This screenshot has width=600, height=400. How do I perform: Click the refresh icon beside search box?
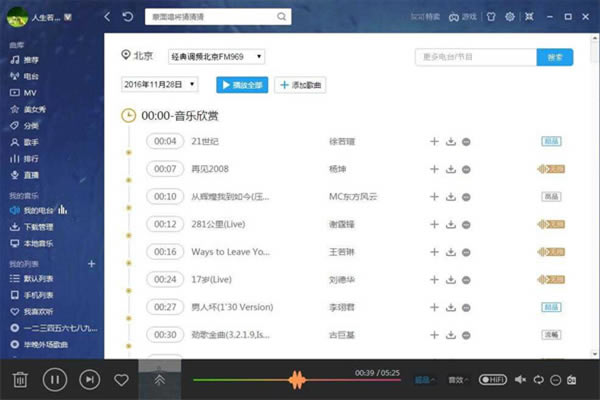pyautogui.click(x=128, y=17)
